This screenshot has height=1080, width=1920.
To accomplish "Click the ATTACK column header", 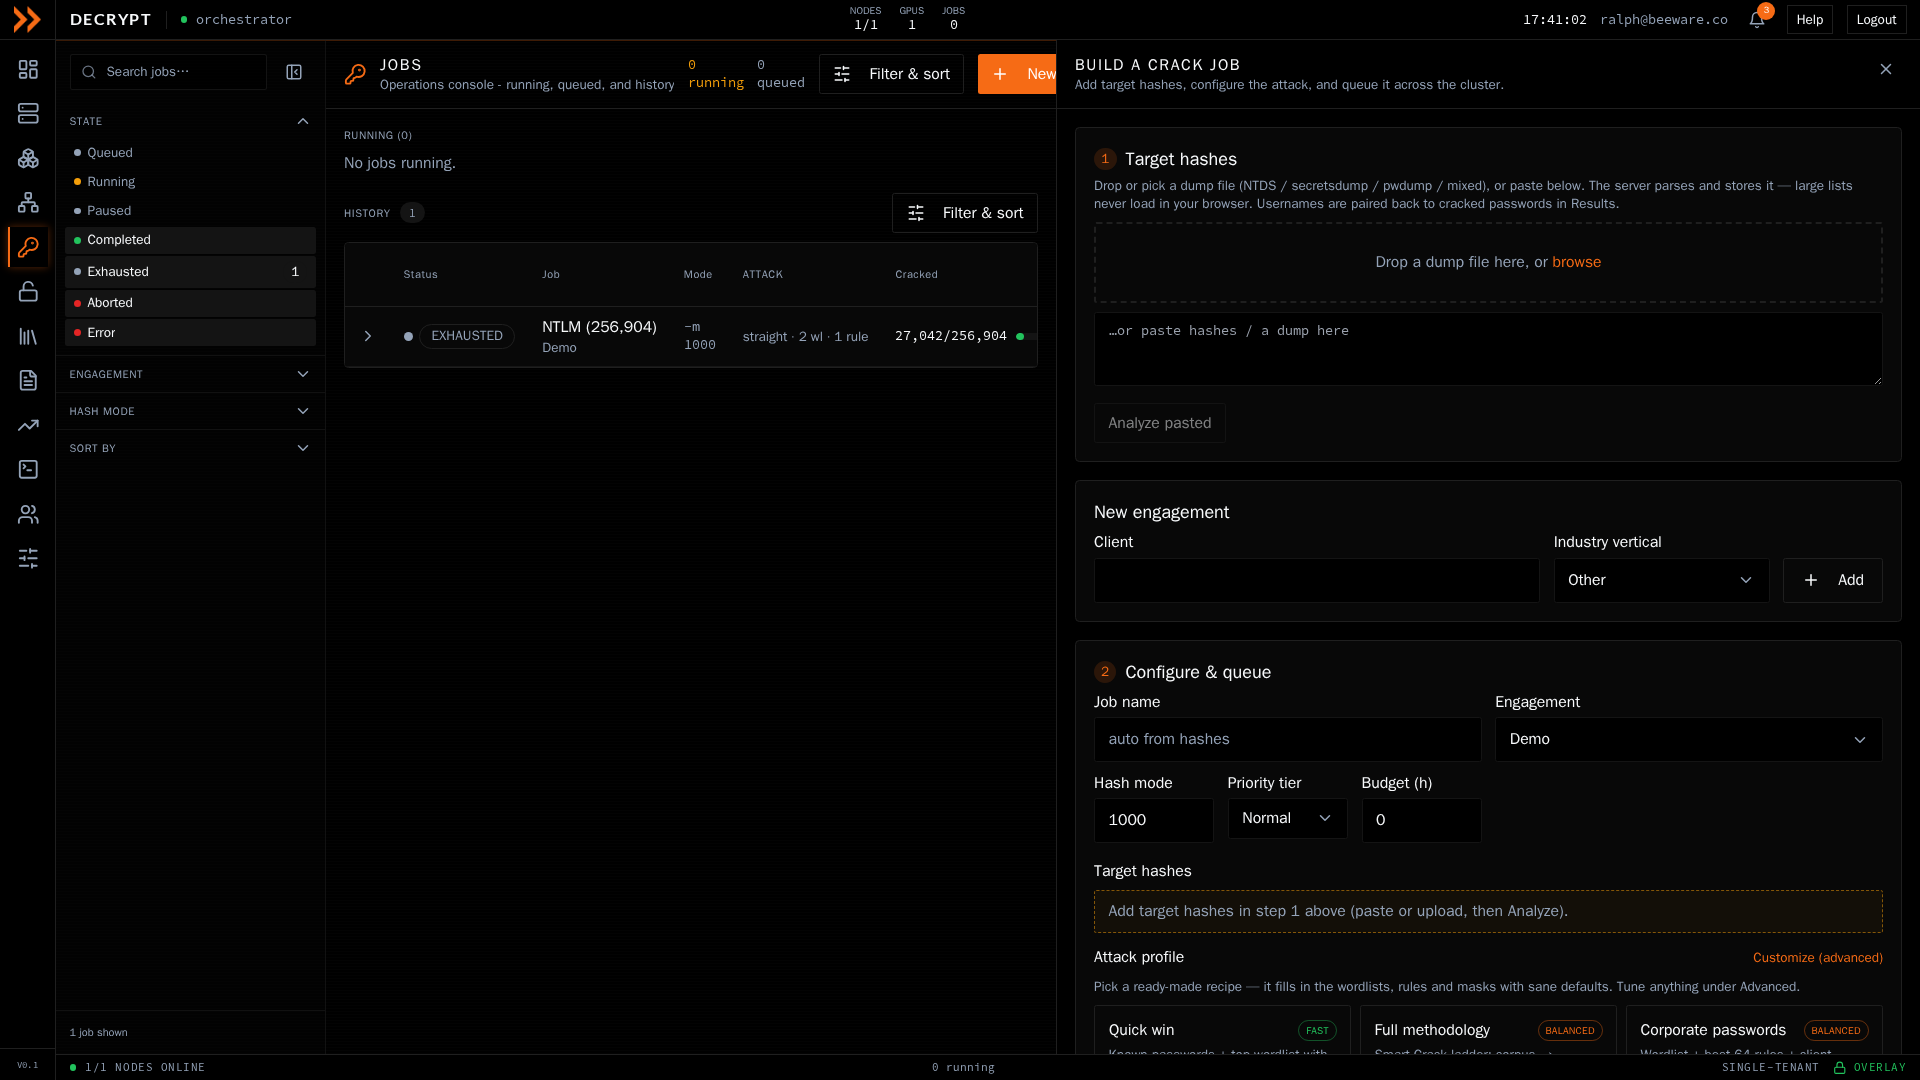I will pyautogui.click(x=762, y=274).
